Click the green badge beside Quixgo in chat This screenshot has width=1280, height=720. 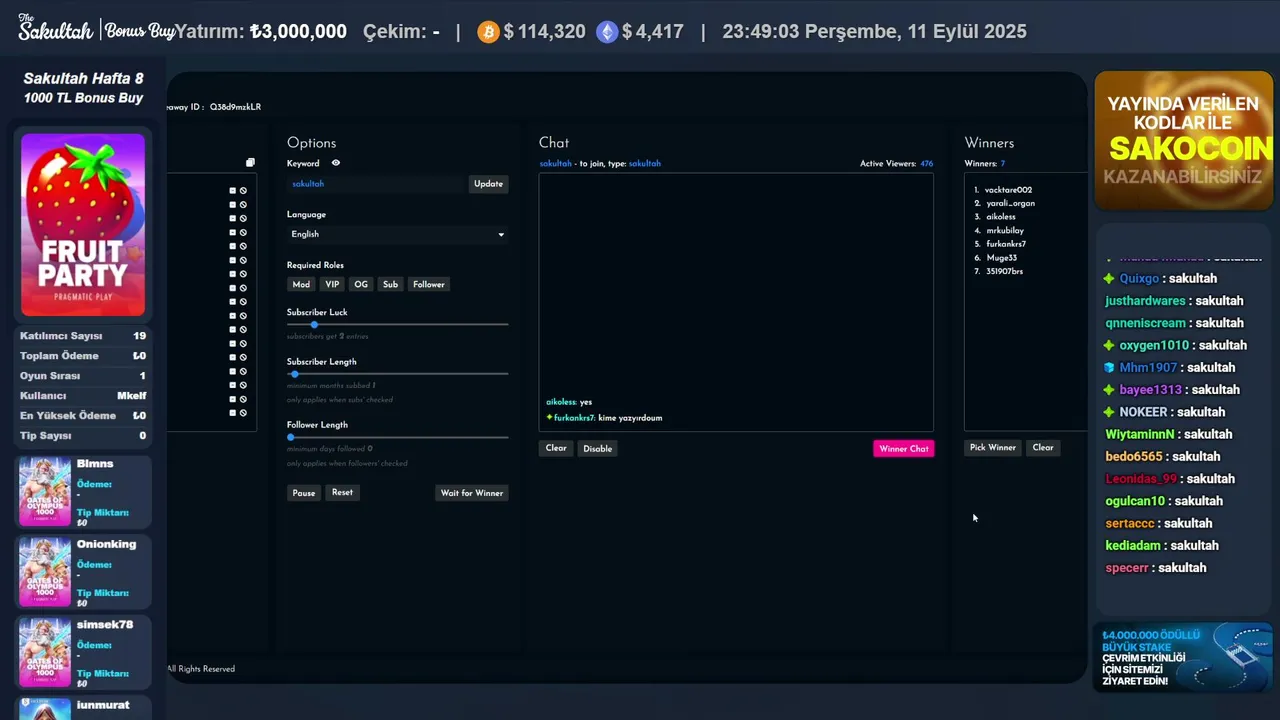[x=1109, y=279]
